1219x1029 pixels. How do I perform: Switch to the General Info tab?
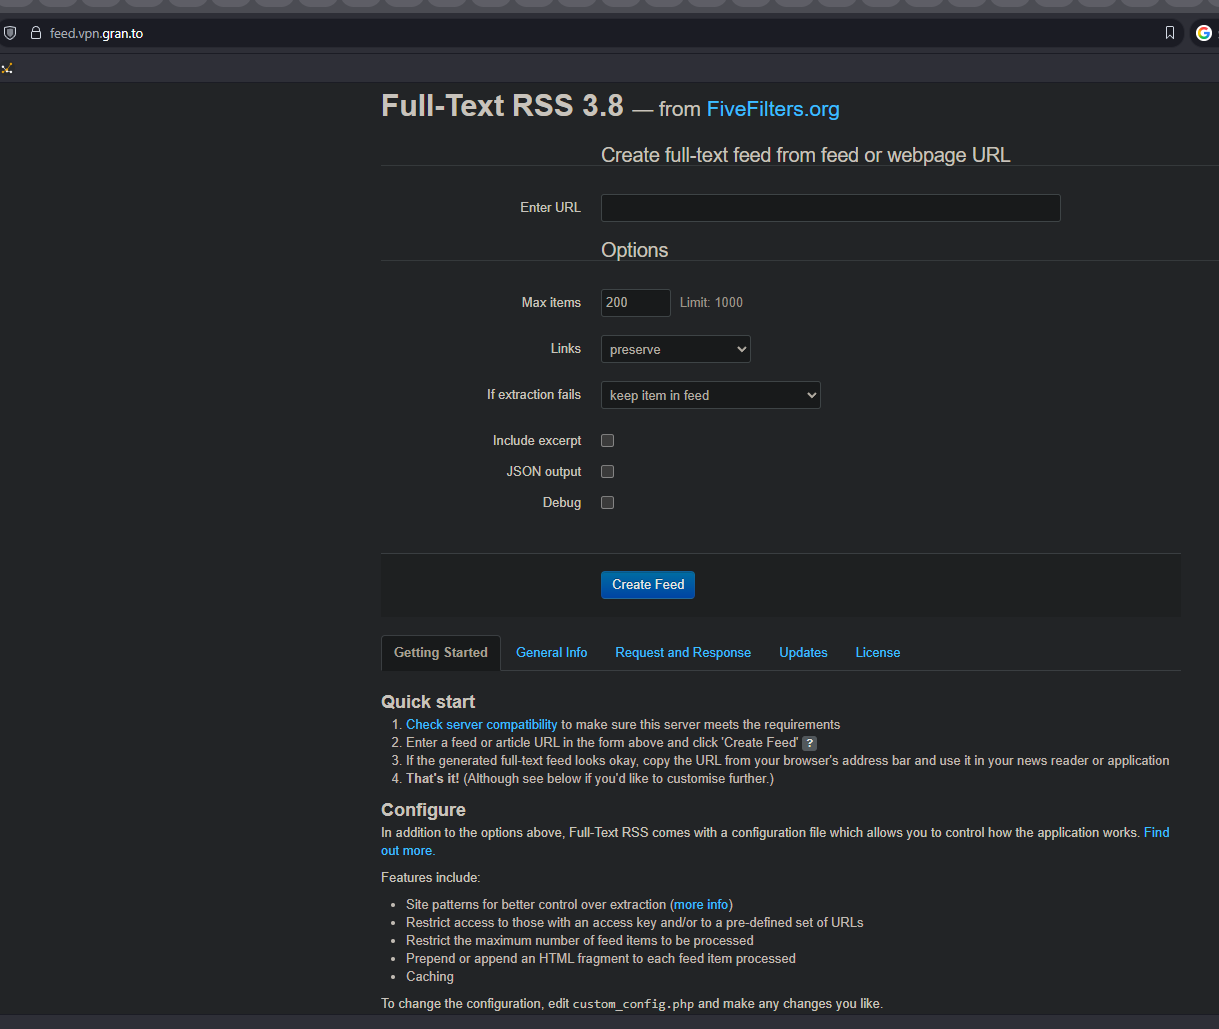[x=551, y=653]
